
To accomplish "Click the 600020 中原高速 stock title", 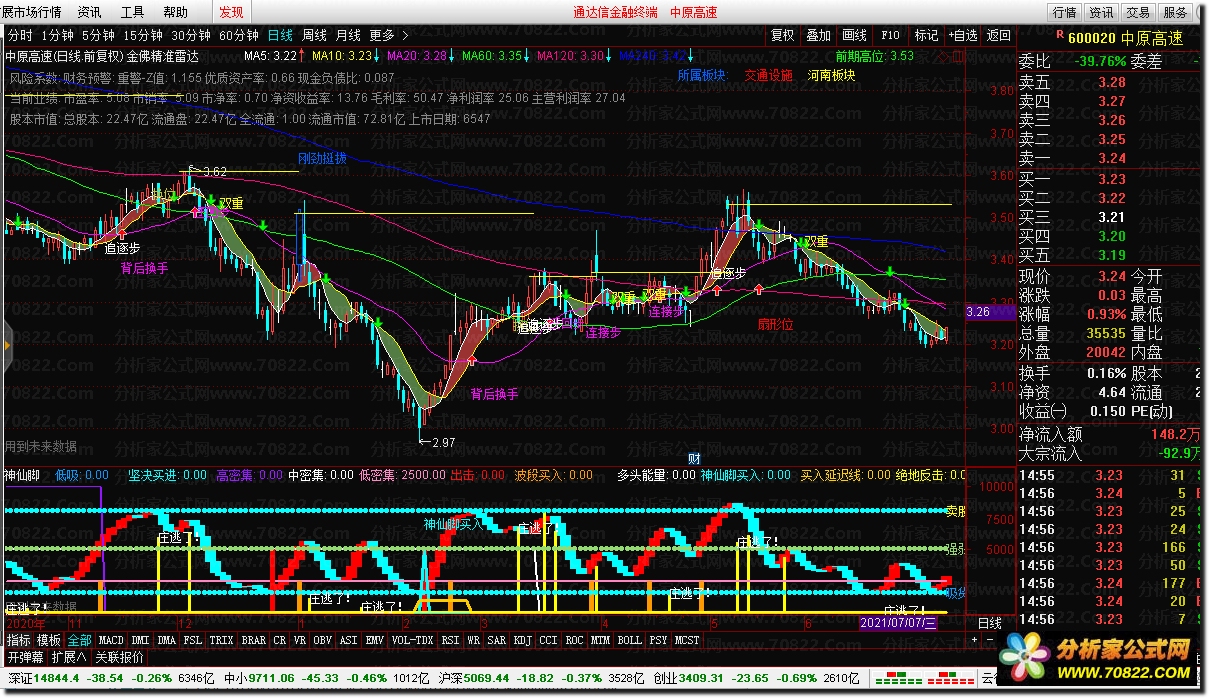I will [1125, 38].
